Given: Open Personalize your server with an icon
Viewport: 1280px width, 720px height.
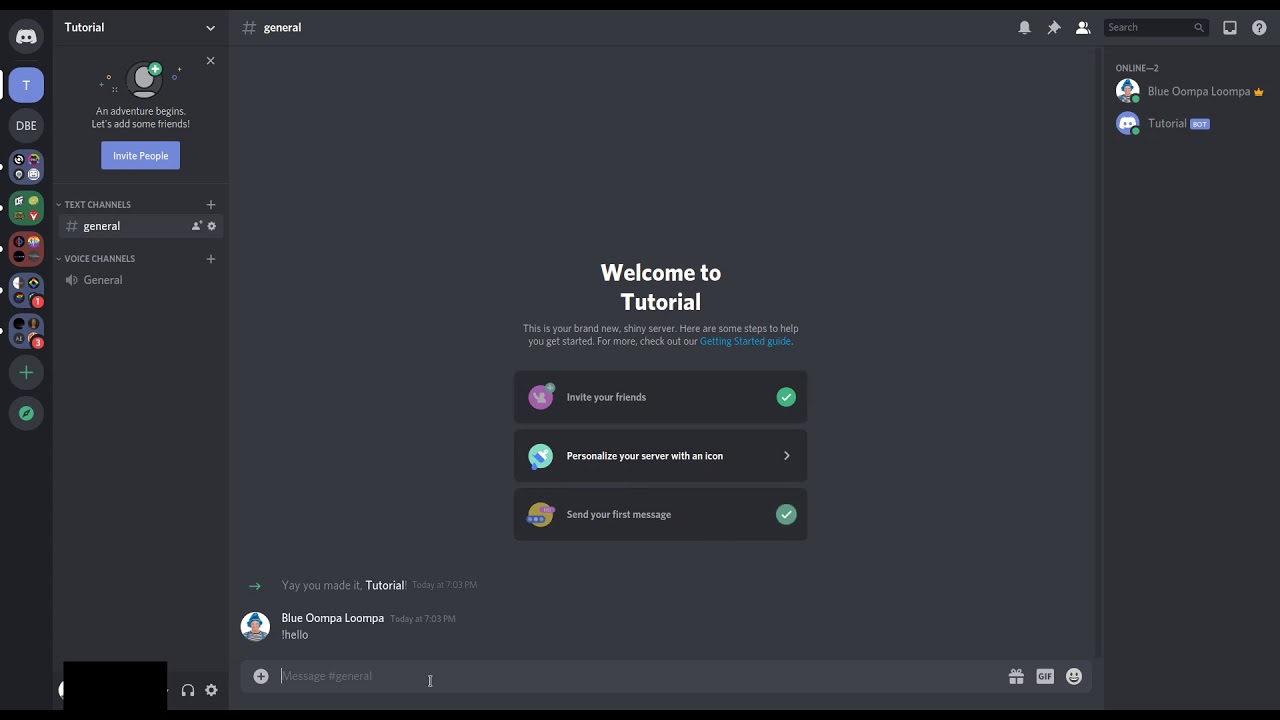Looking at the screenshot, I should tap(660, 456).
